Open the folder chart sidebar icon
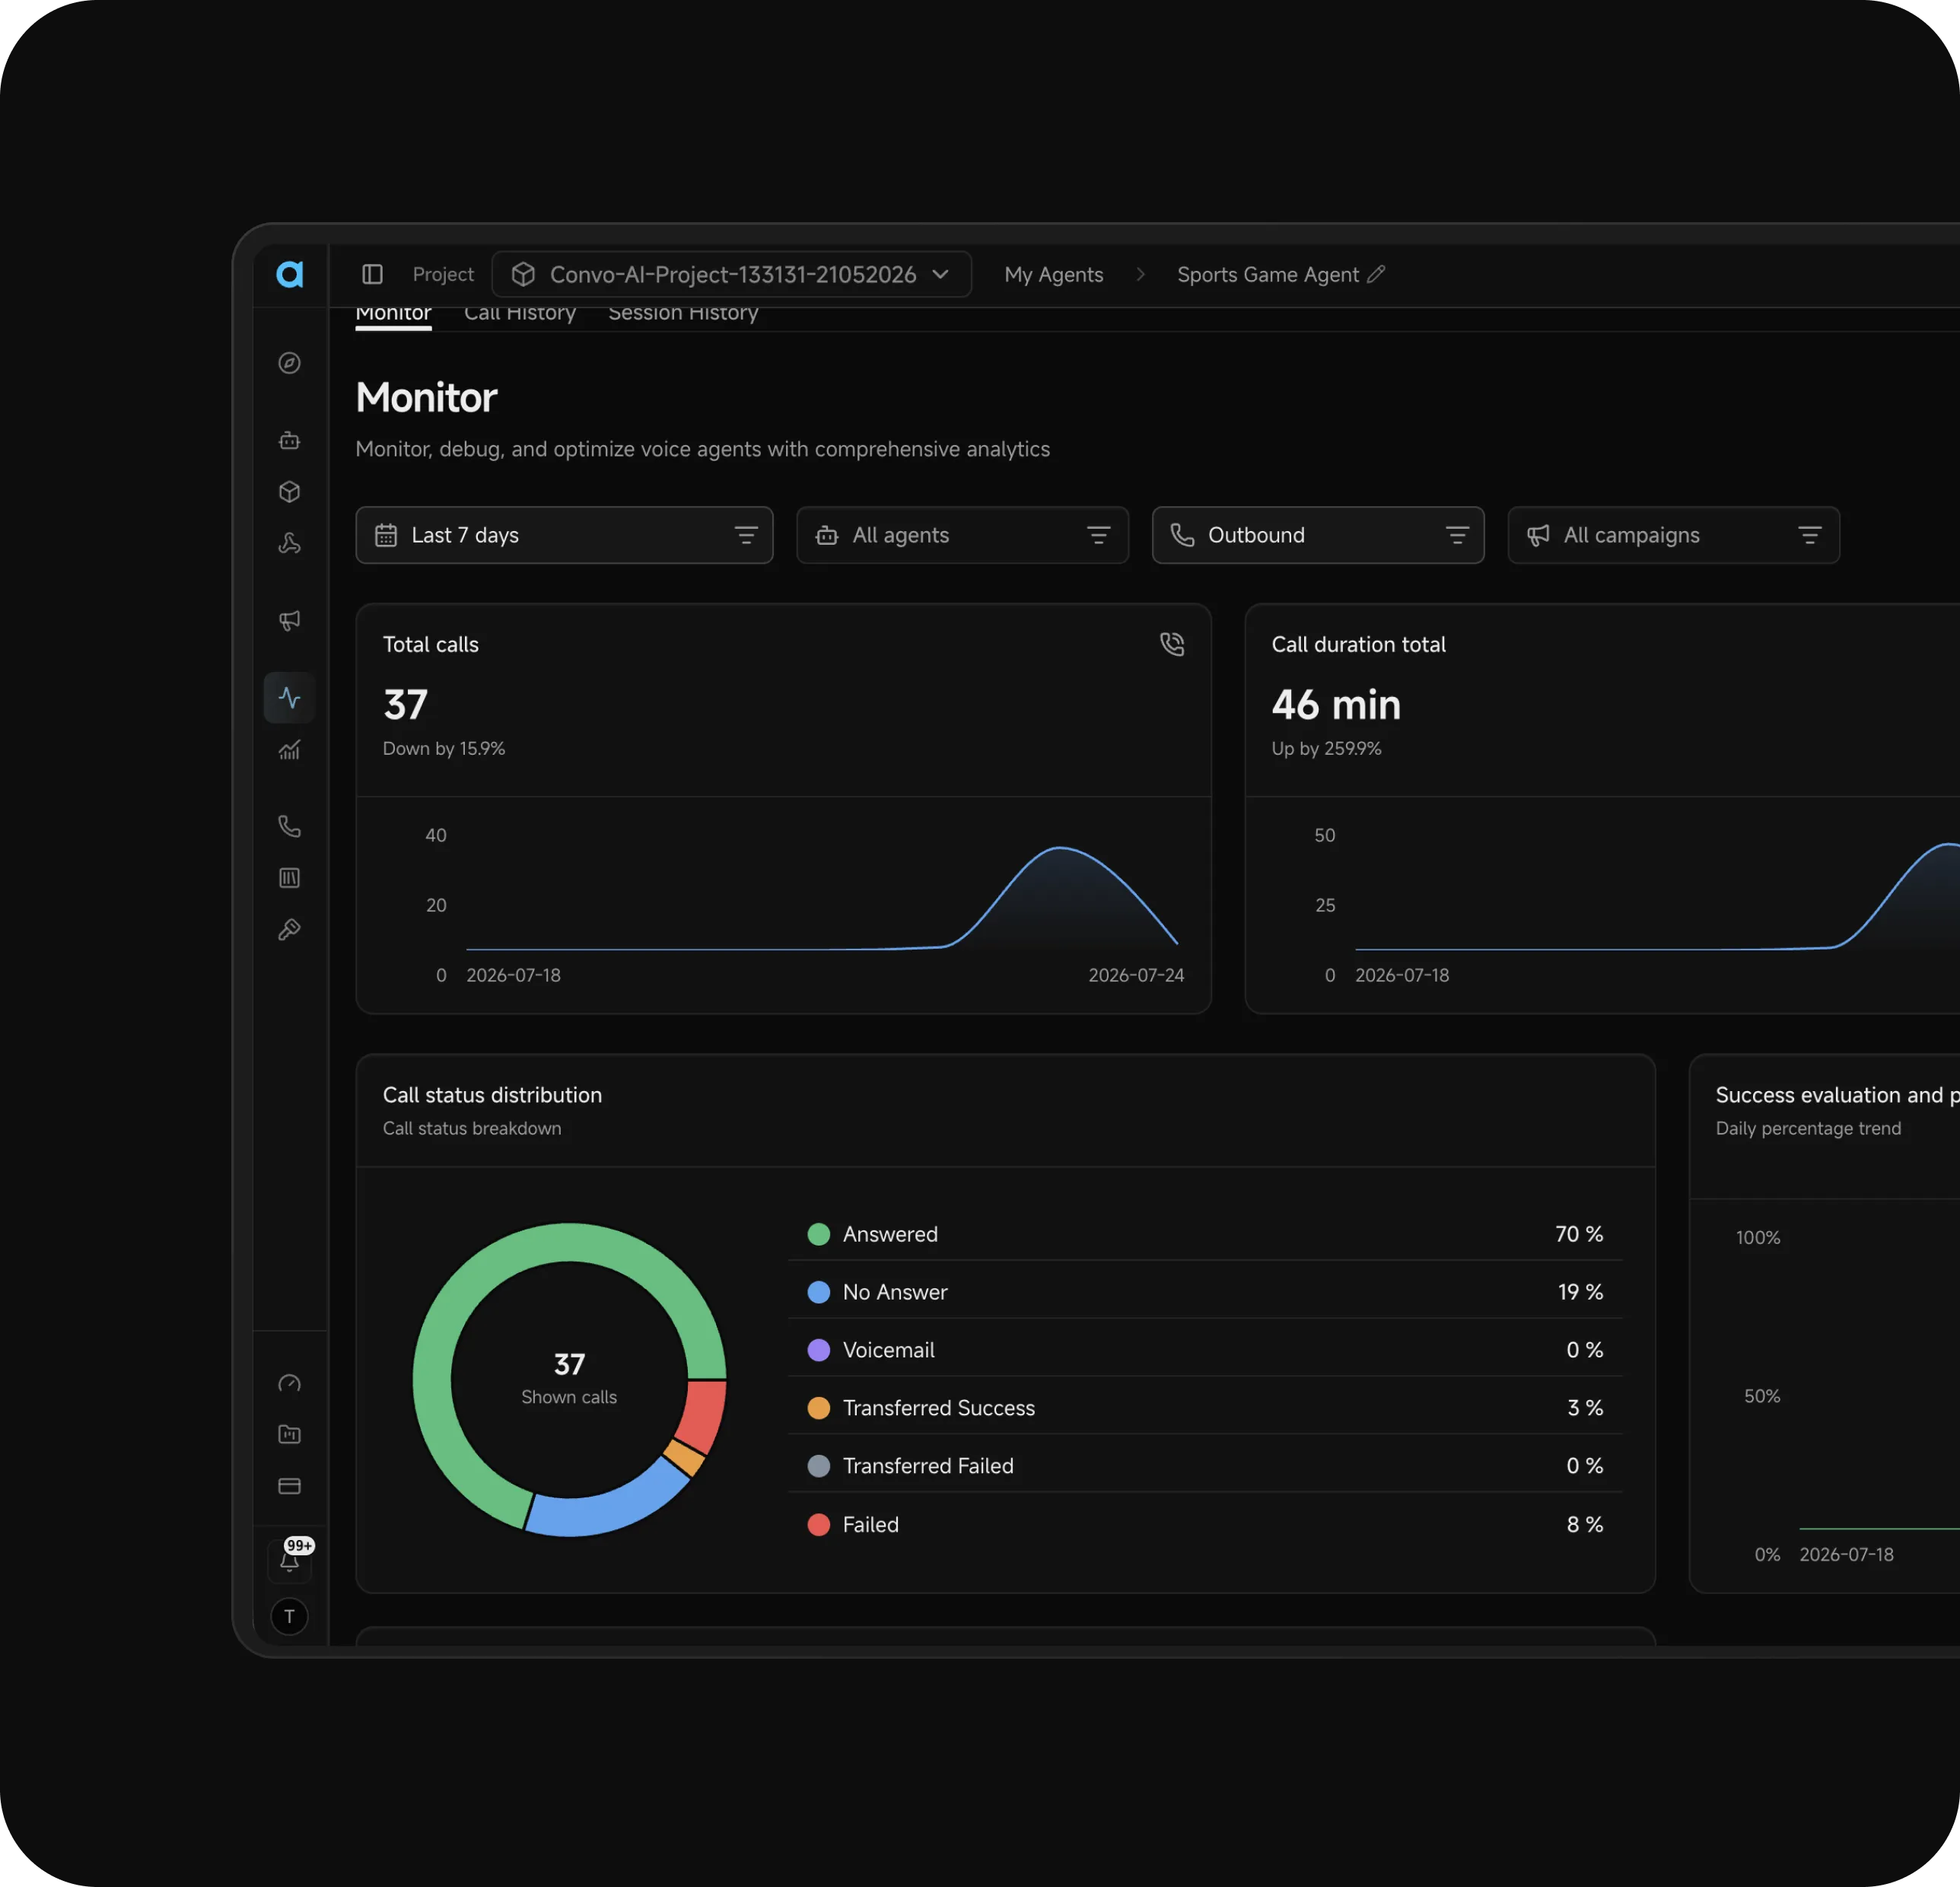Viewport: 1960px width, 1887px height. coord(290,1434)
